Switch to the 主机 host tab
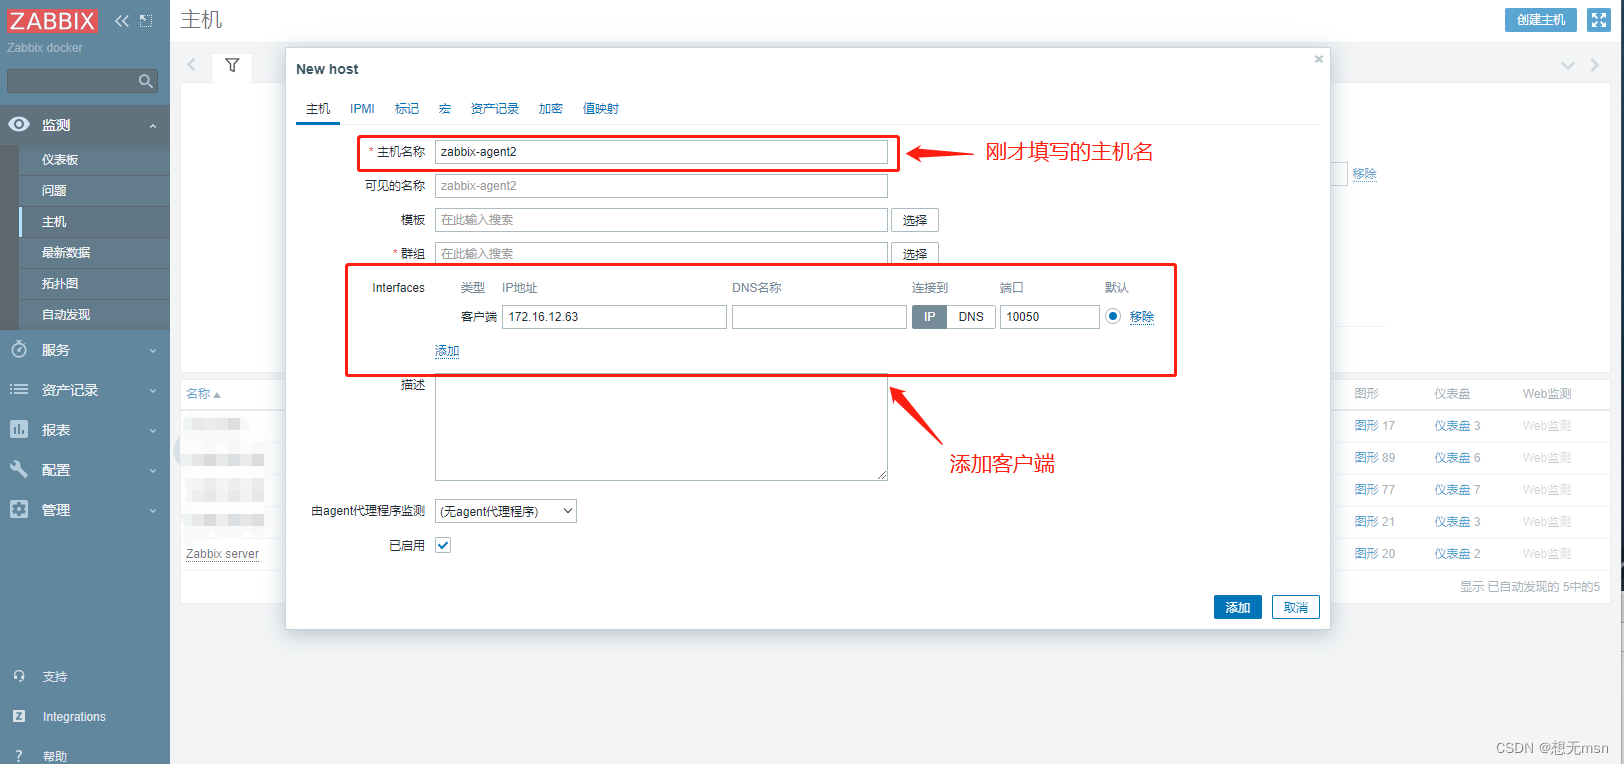This screenshot has height=764, width=1624. pyautogui.click(x=318, y=109)
